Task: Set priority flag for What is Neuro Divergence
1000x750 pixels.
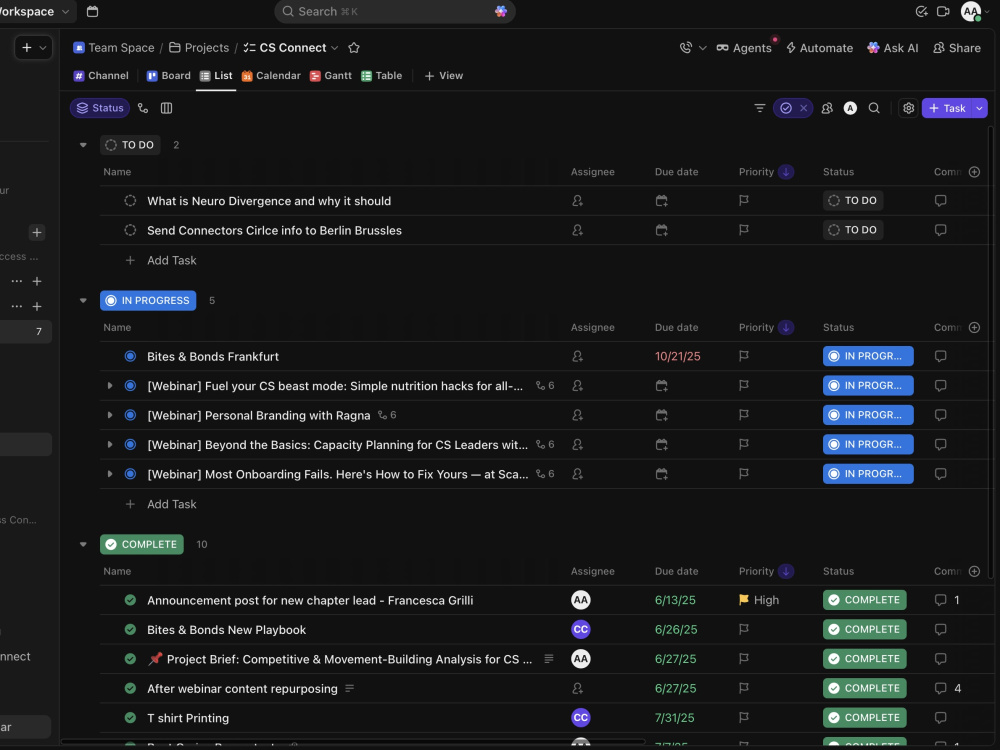Action: pos(744,201)
